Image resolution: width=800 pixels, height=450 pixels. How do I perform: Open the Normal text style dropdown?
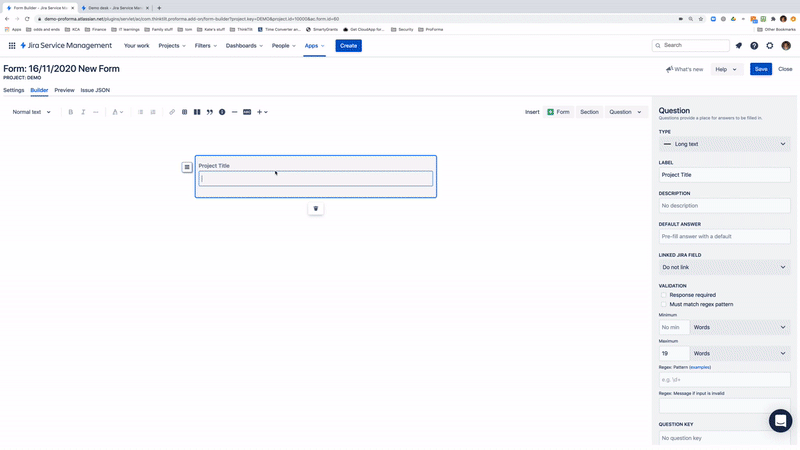point(31,112)
